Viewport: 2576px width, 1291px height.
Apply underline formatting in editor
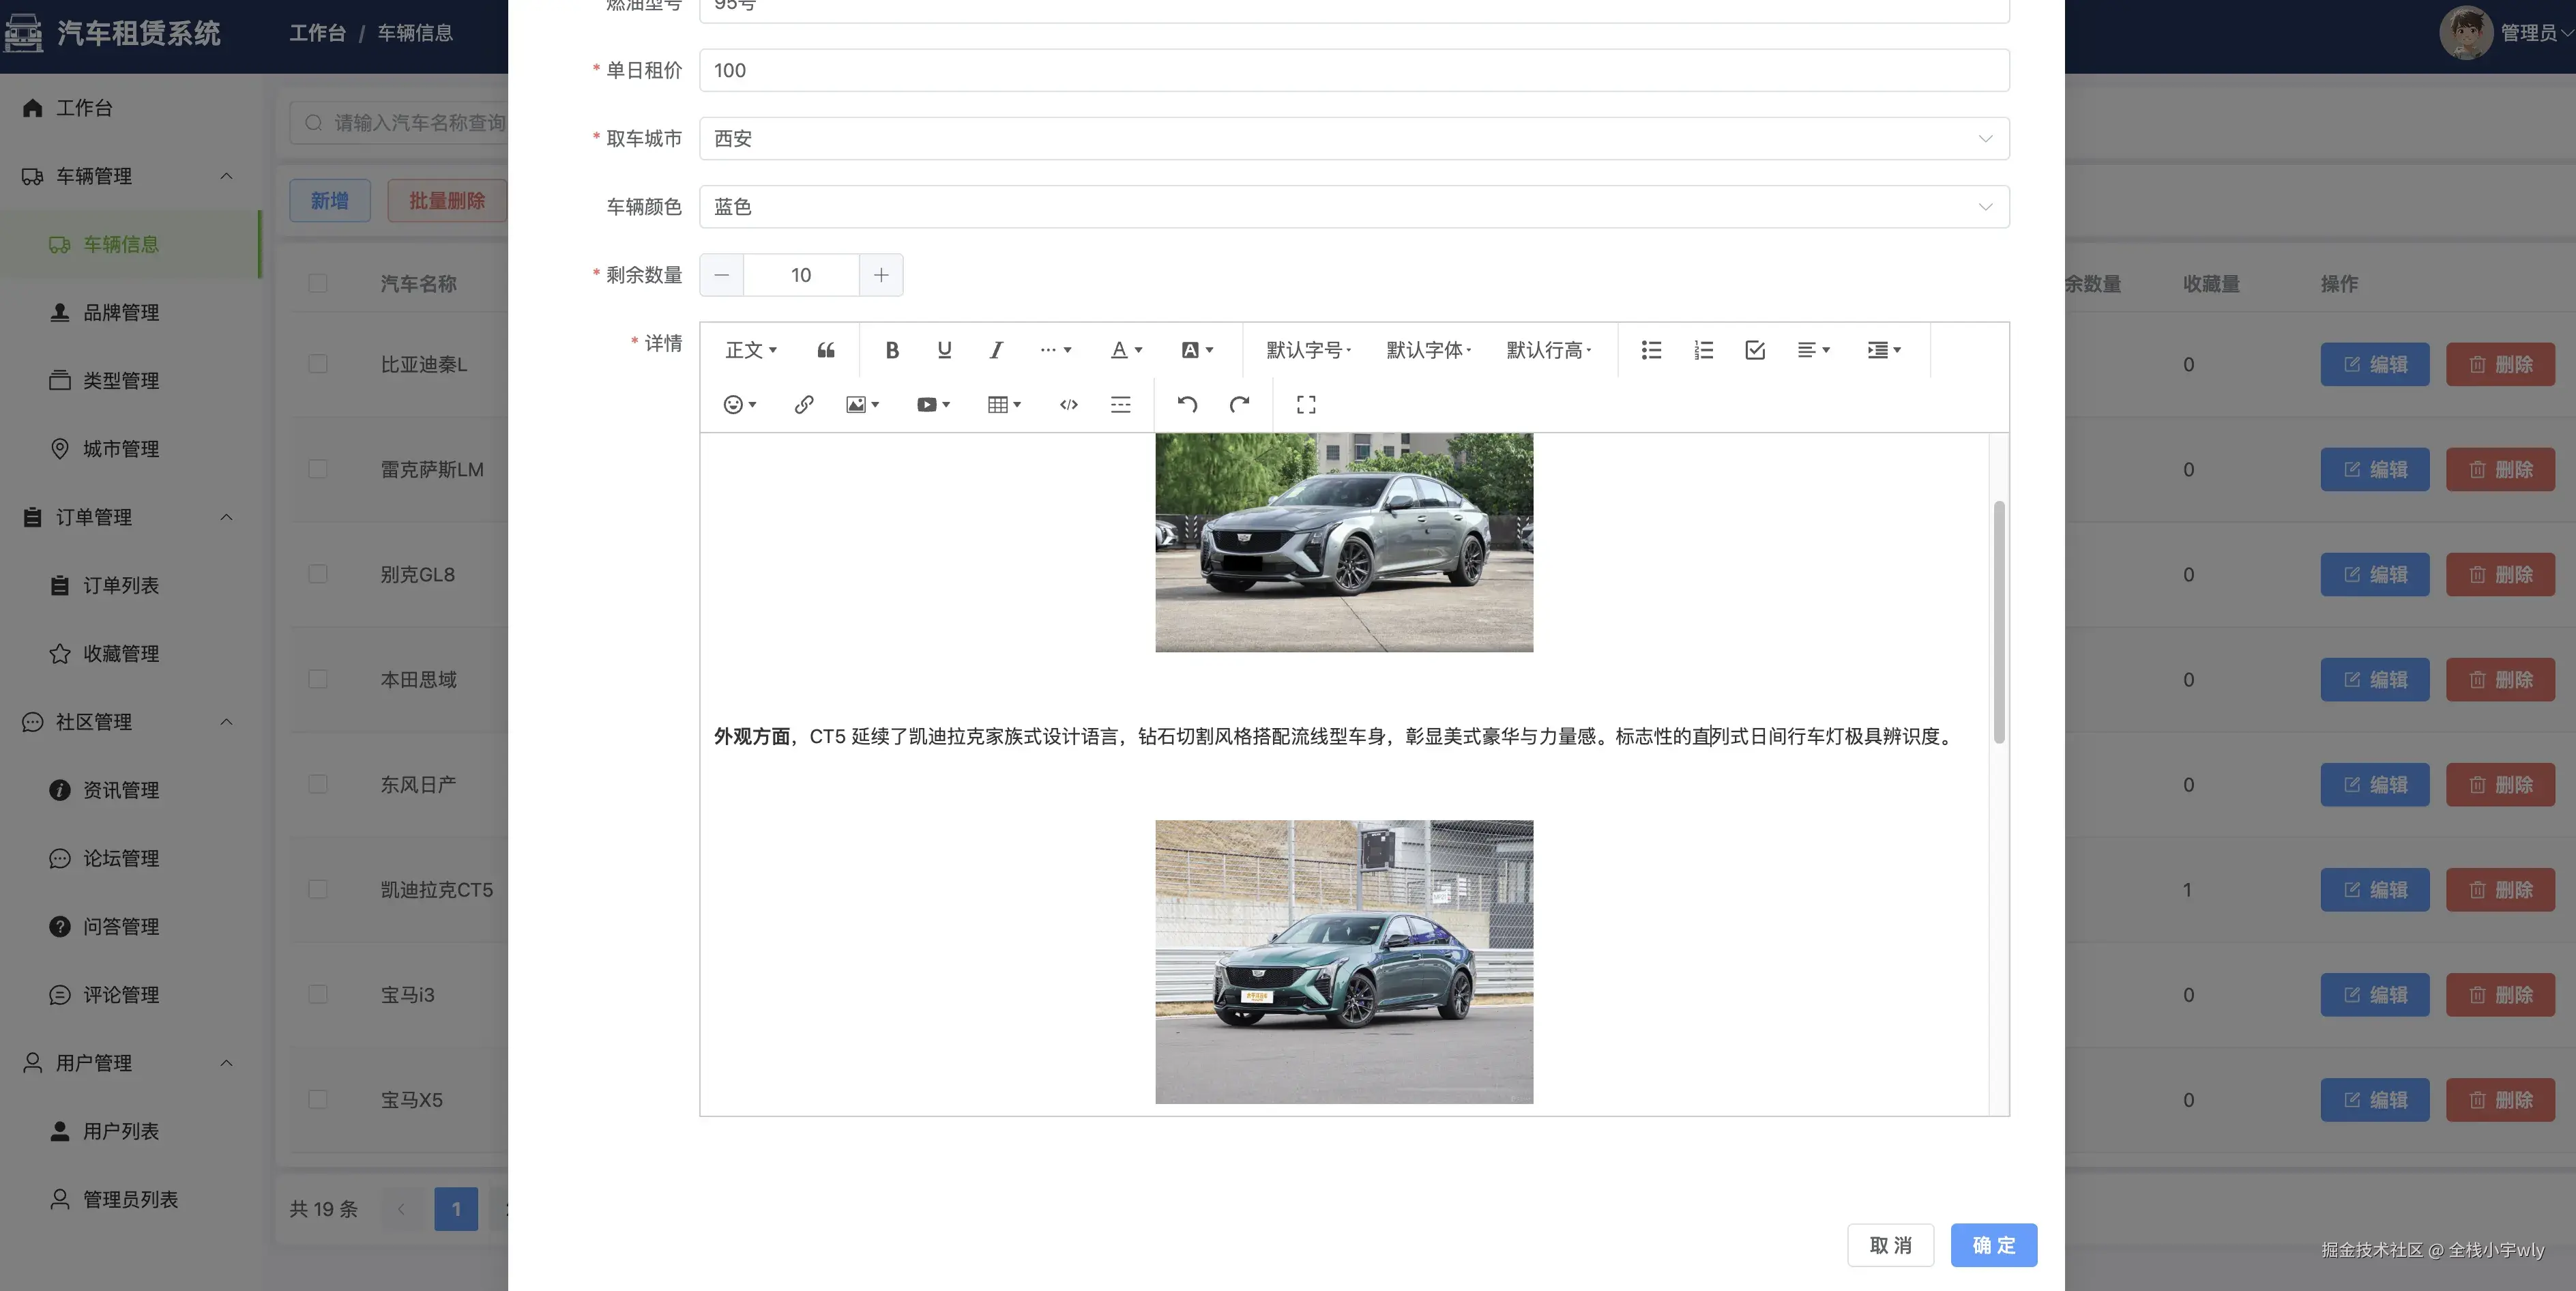coord(944,350)
